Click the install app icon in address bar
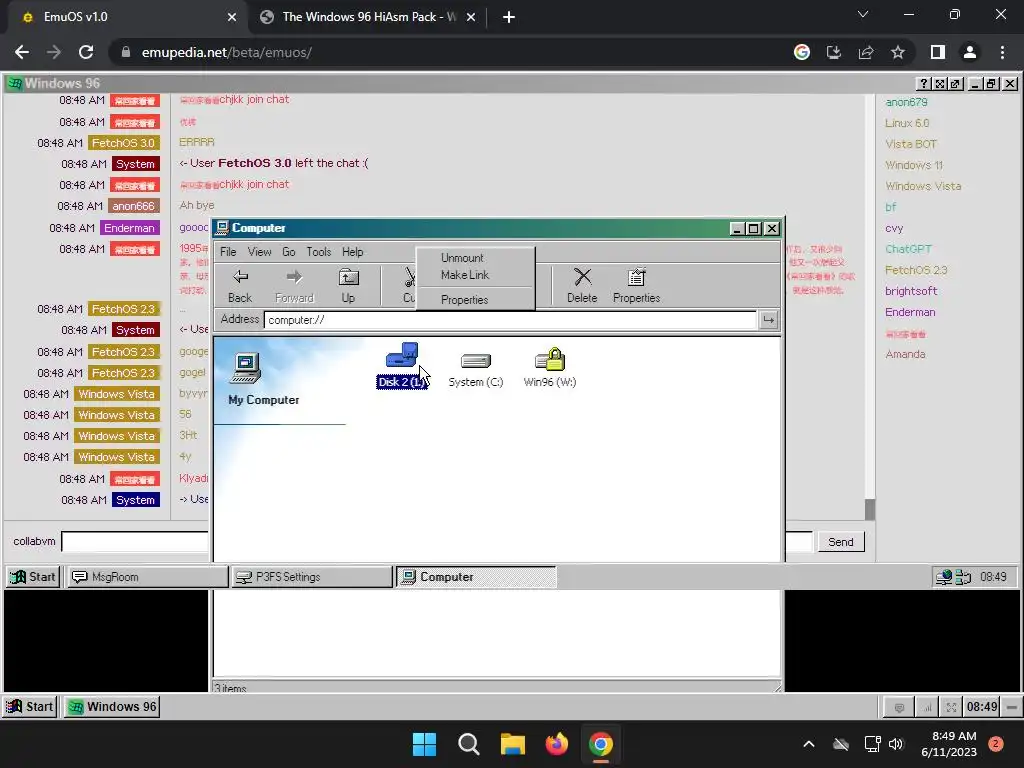The height and width of the screenshot is (768, 1024). point(834,52)
